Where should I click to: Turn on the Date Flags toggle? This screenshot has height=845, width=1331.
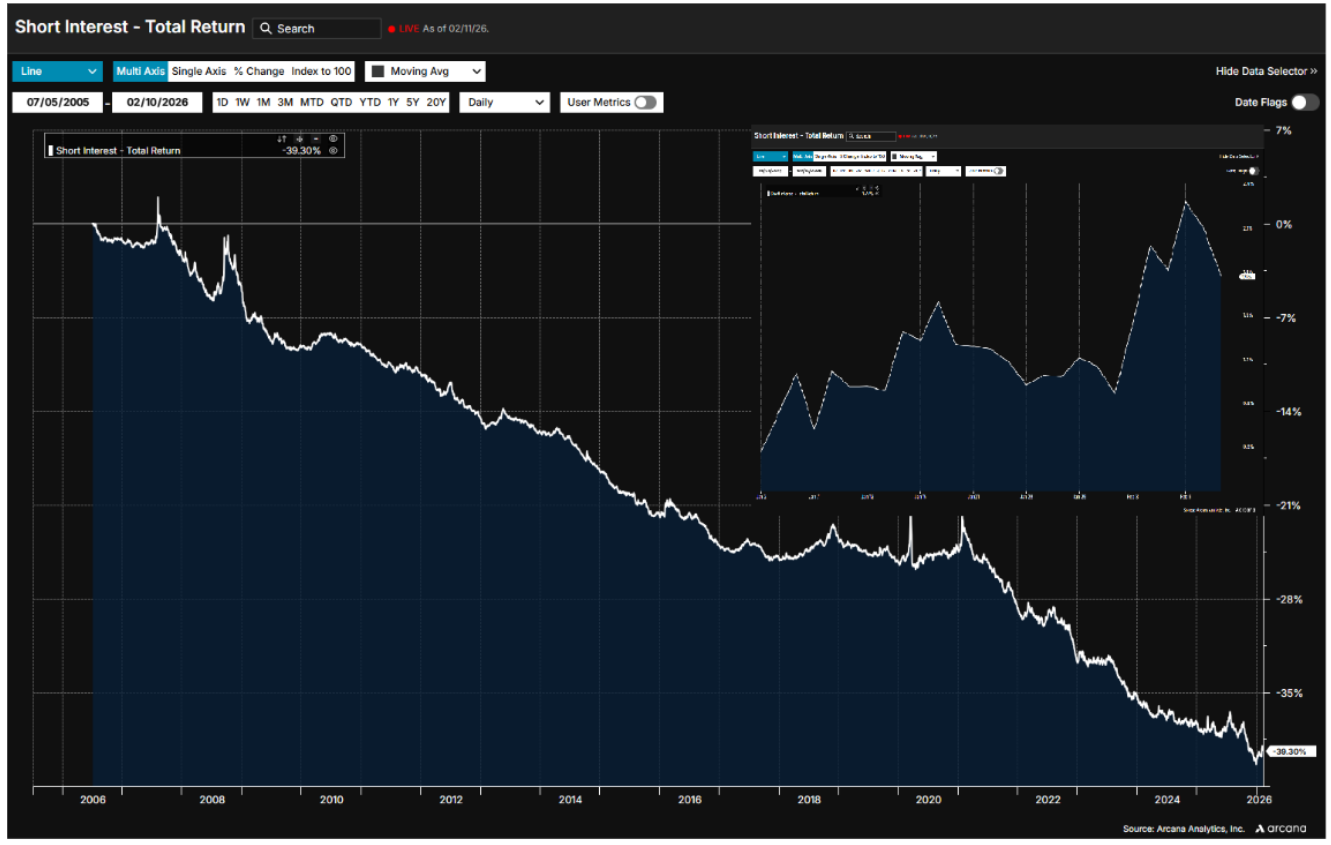(1304, 102)
